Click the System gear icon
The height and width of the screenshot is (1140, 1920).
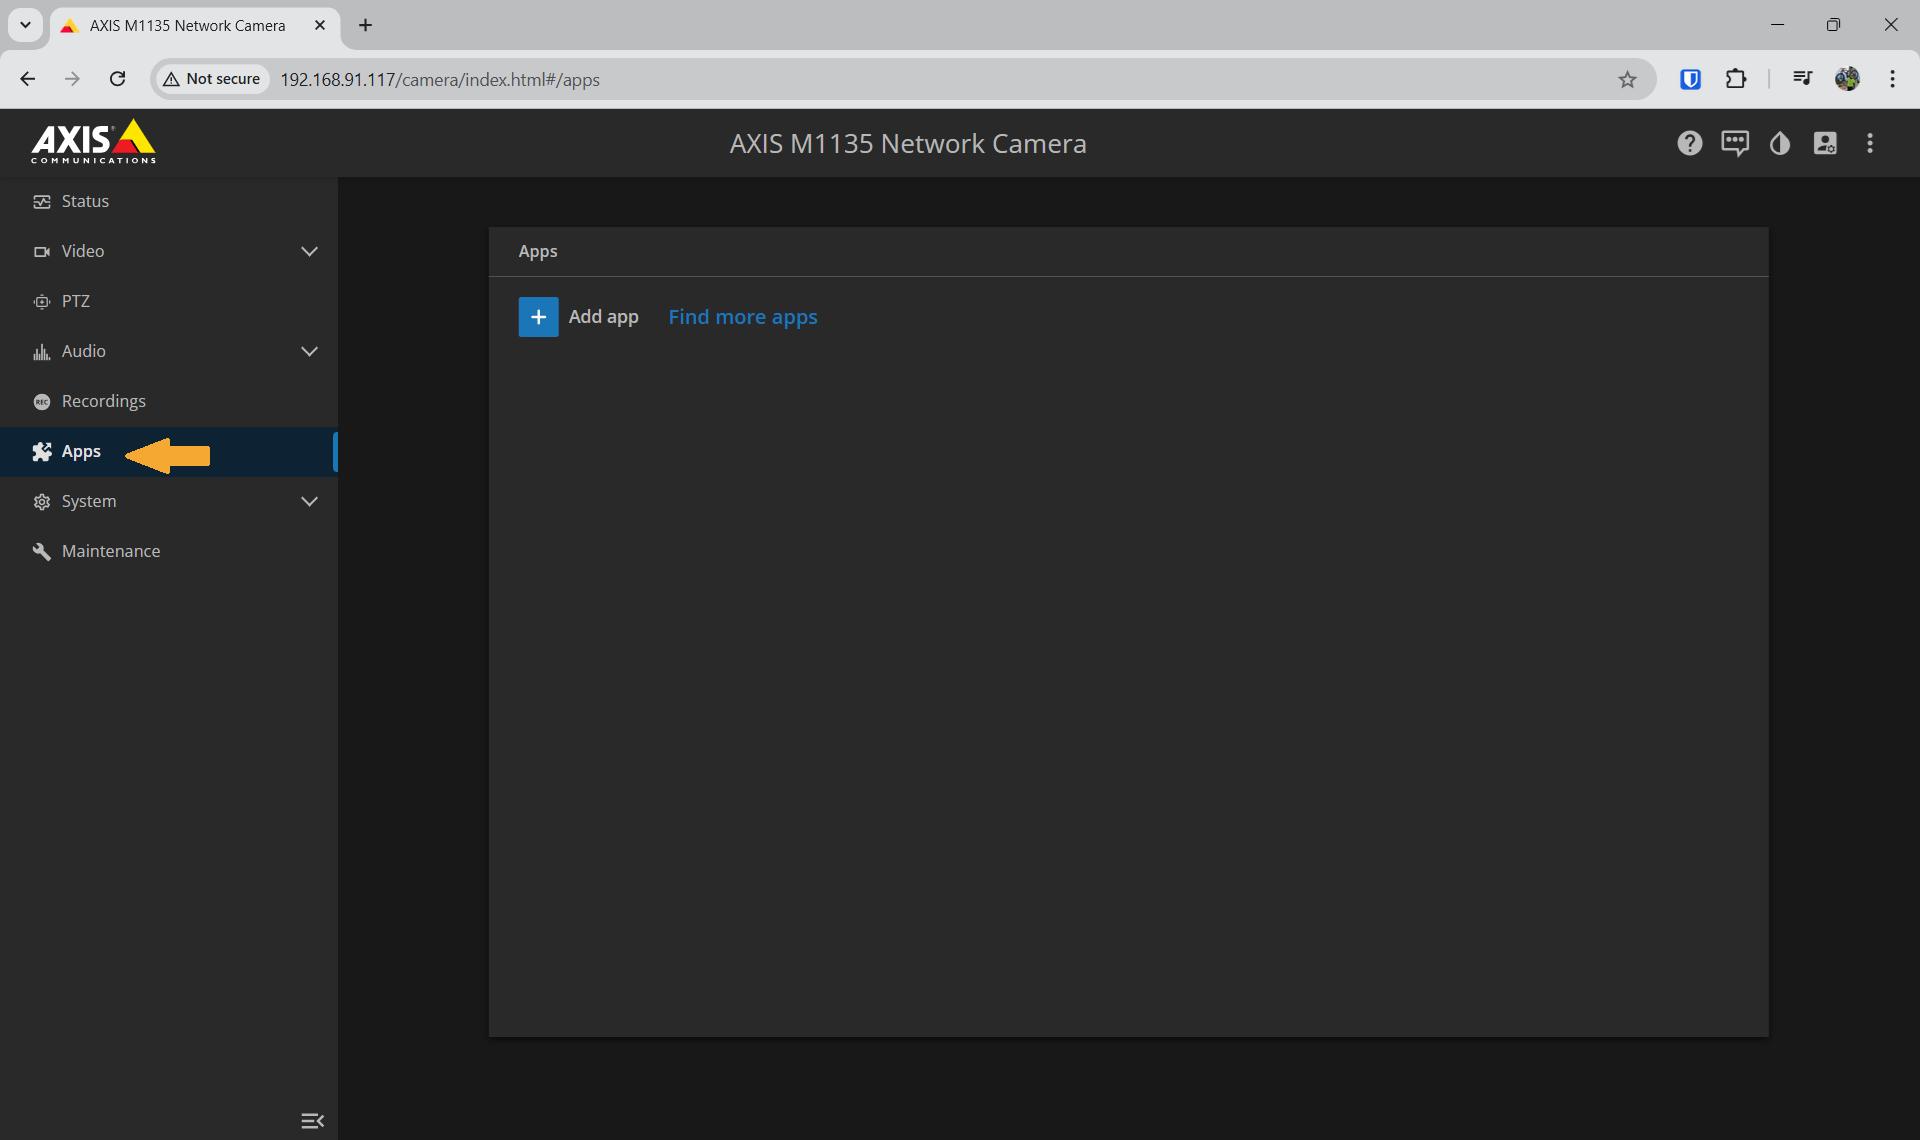(42, 502)
